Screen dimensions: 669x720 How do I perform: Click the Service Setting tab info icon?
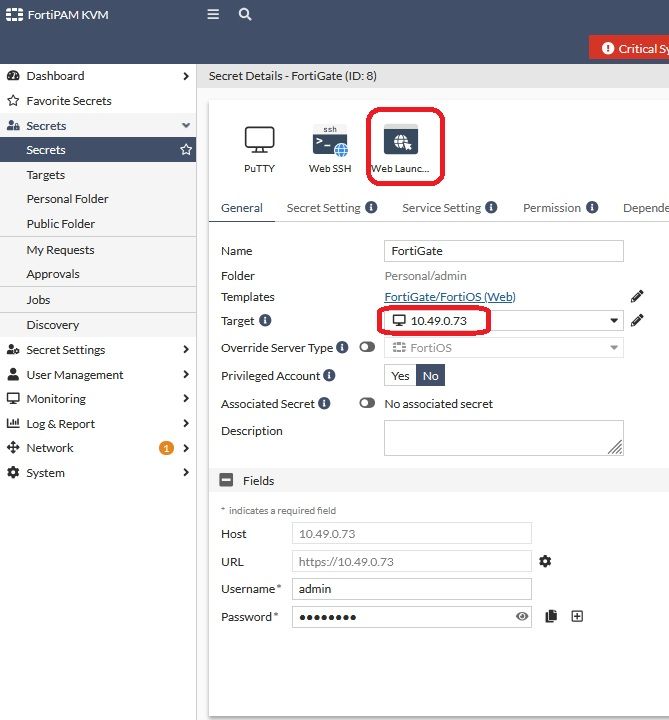point(491,208)
